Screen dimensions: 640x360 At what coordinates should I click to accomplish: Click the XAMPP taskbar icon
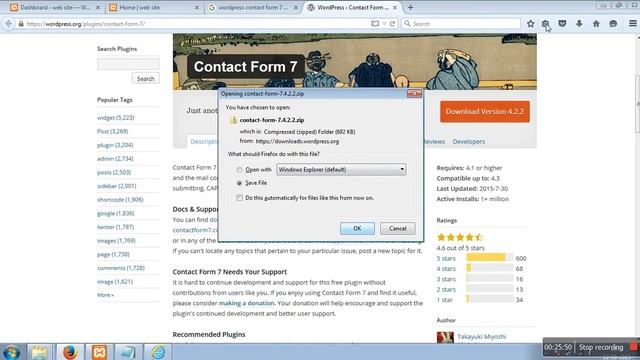click(99, 352)
